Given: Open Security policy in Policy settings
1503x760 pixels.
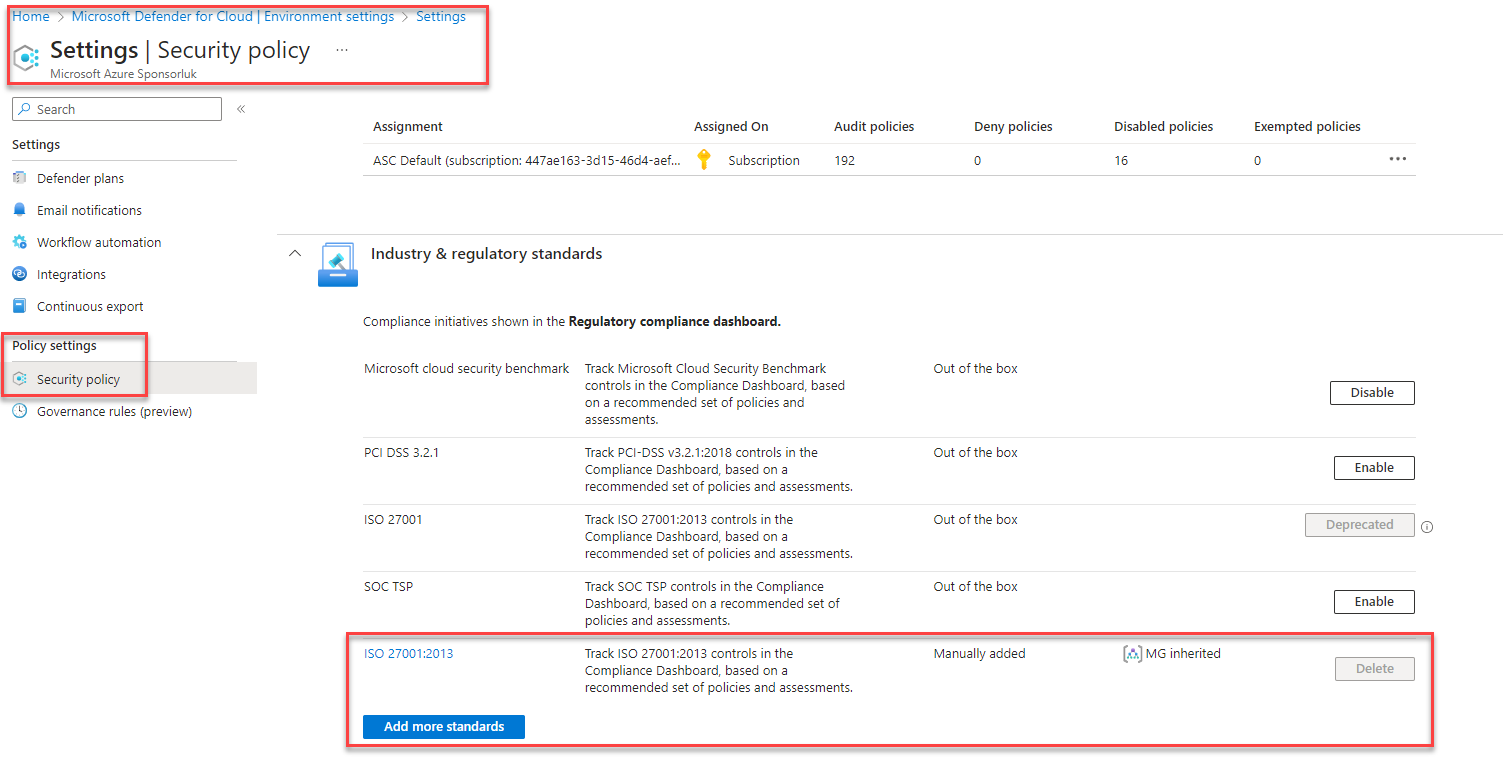Looking at the screenshot, I should (78, 379).
